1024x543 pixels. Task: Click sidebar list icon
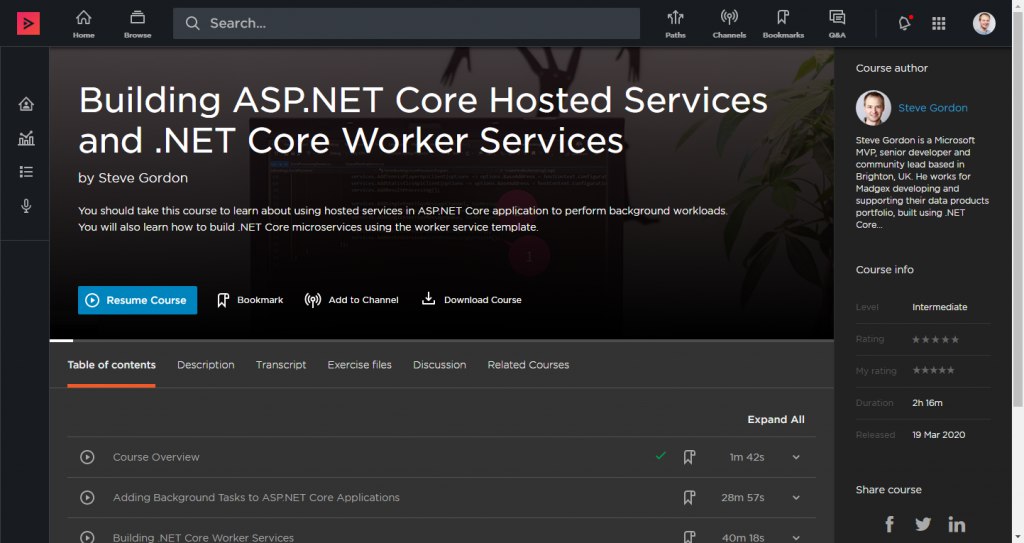(26, 172)
